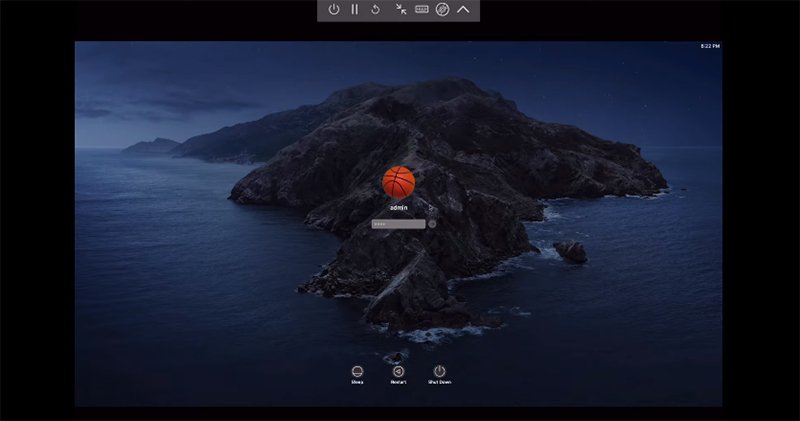
Task: Select the basketball user avatar
Action: [398, 182]
